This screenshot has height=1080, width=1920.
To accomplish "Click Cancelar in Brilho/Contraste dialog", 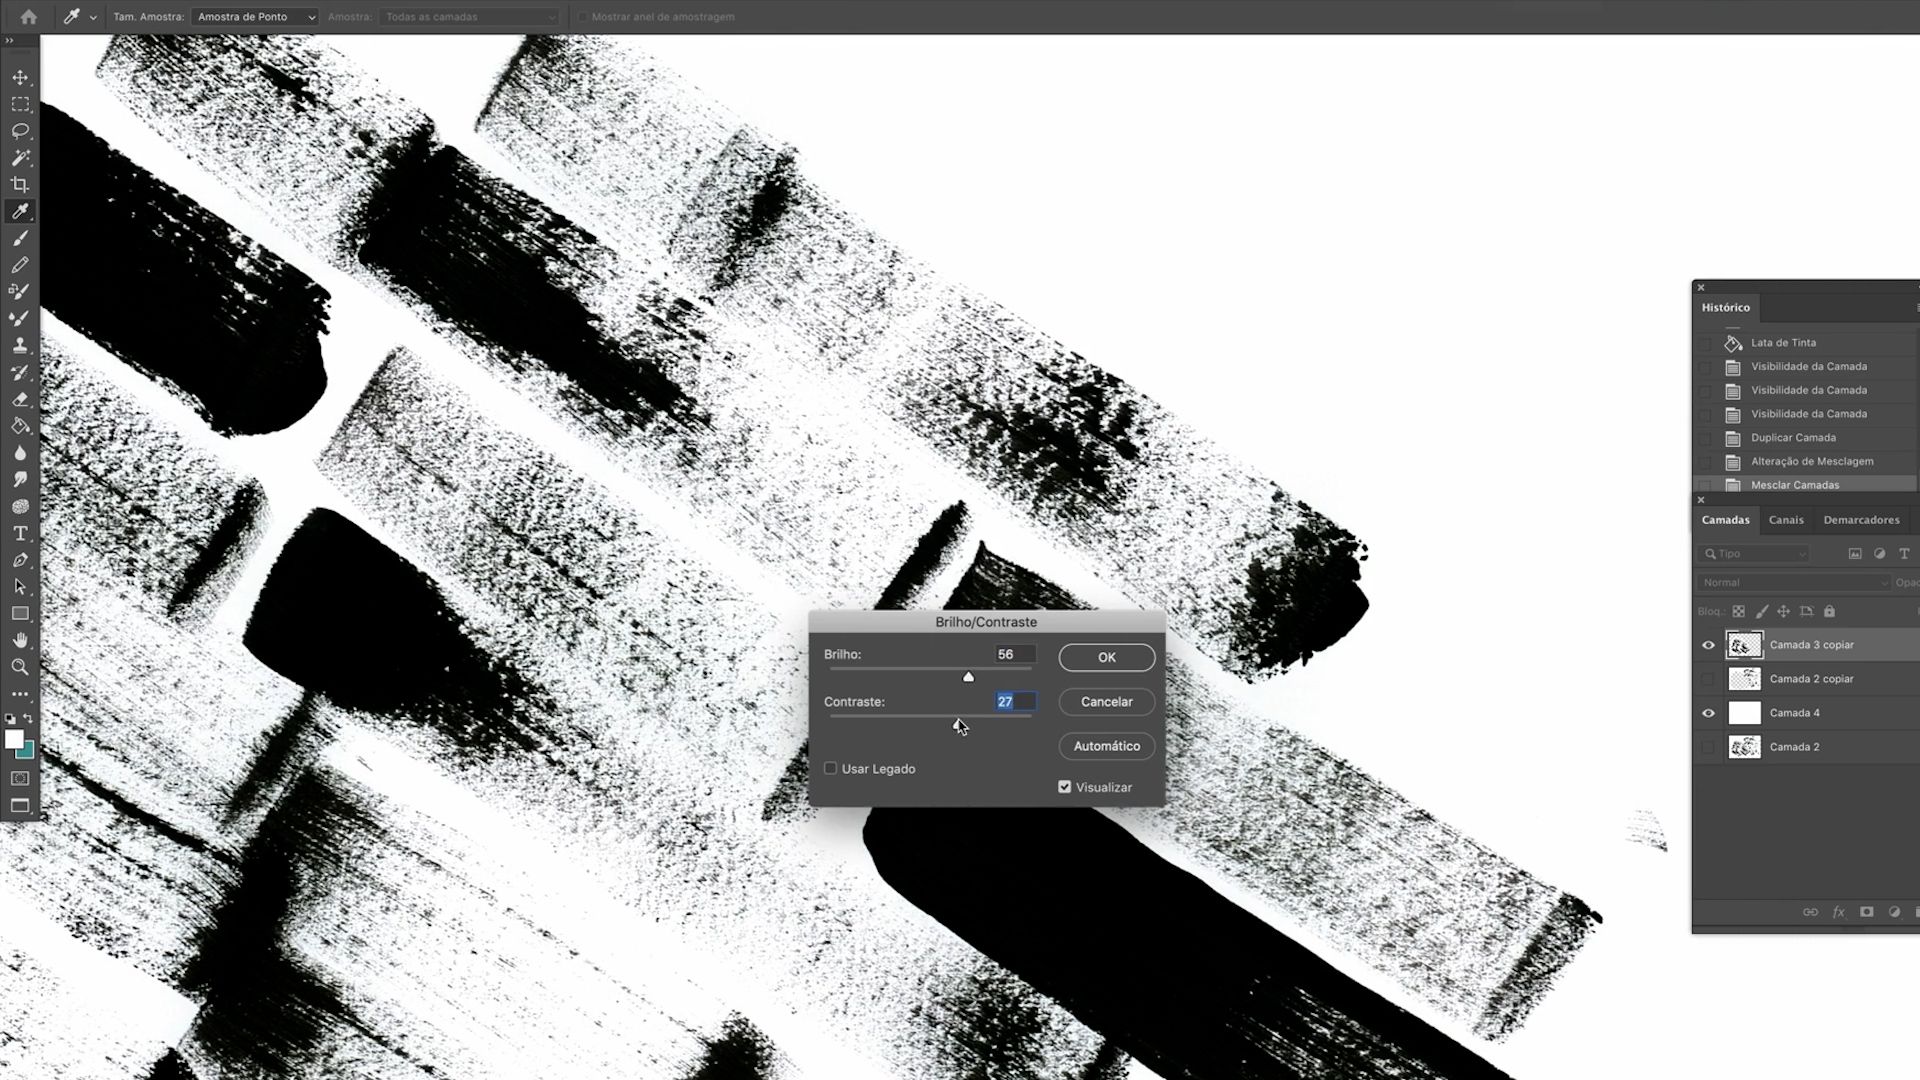I will (1107, 702).
